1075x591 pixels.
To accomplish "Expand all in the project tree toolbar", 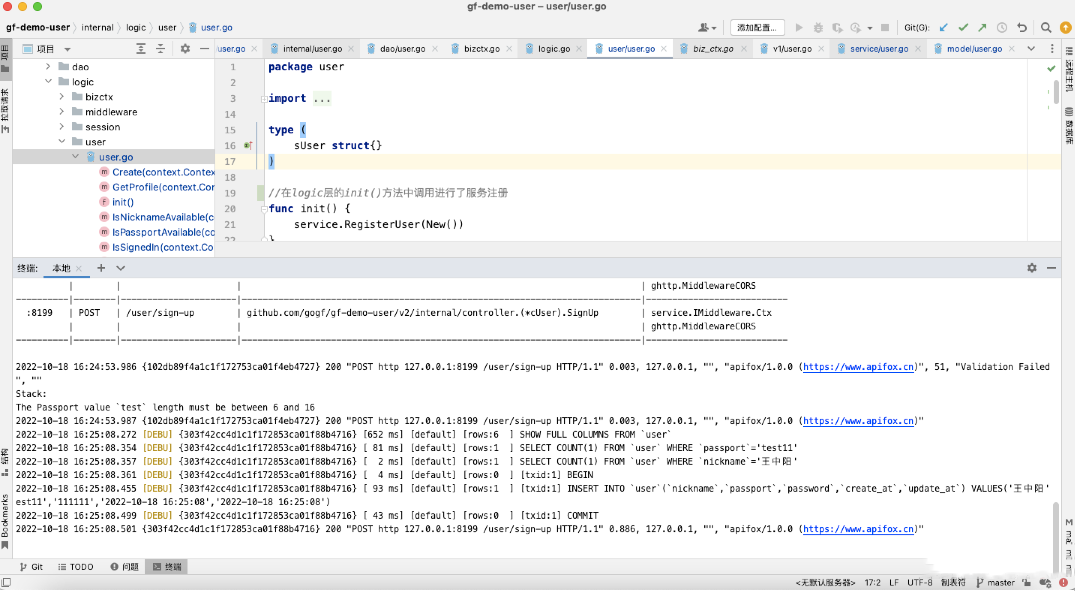I will (141, 49).
